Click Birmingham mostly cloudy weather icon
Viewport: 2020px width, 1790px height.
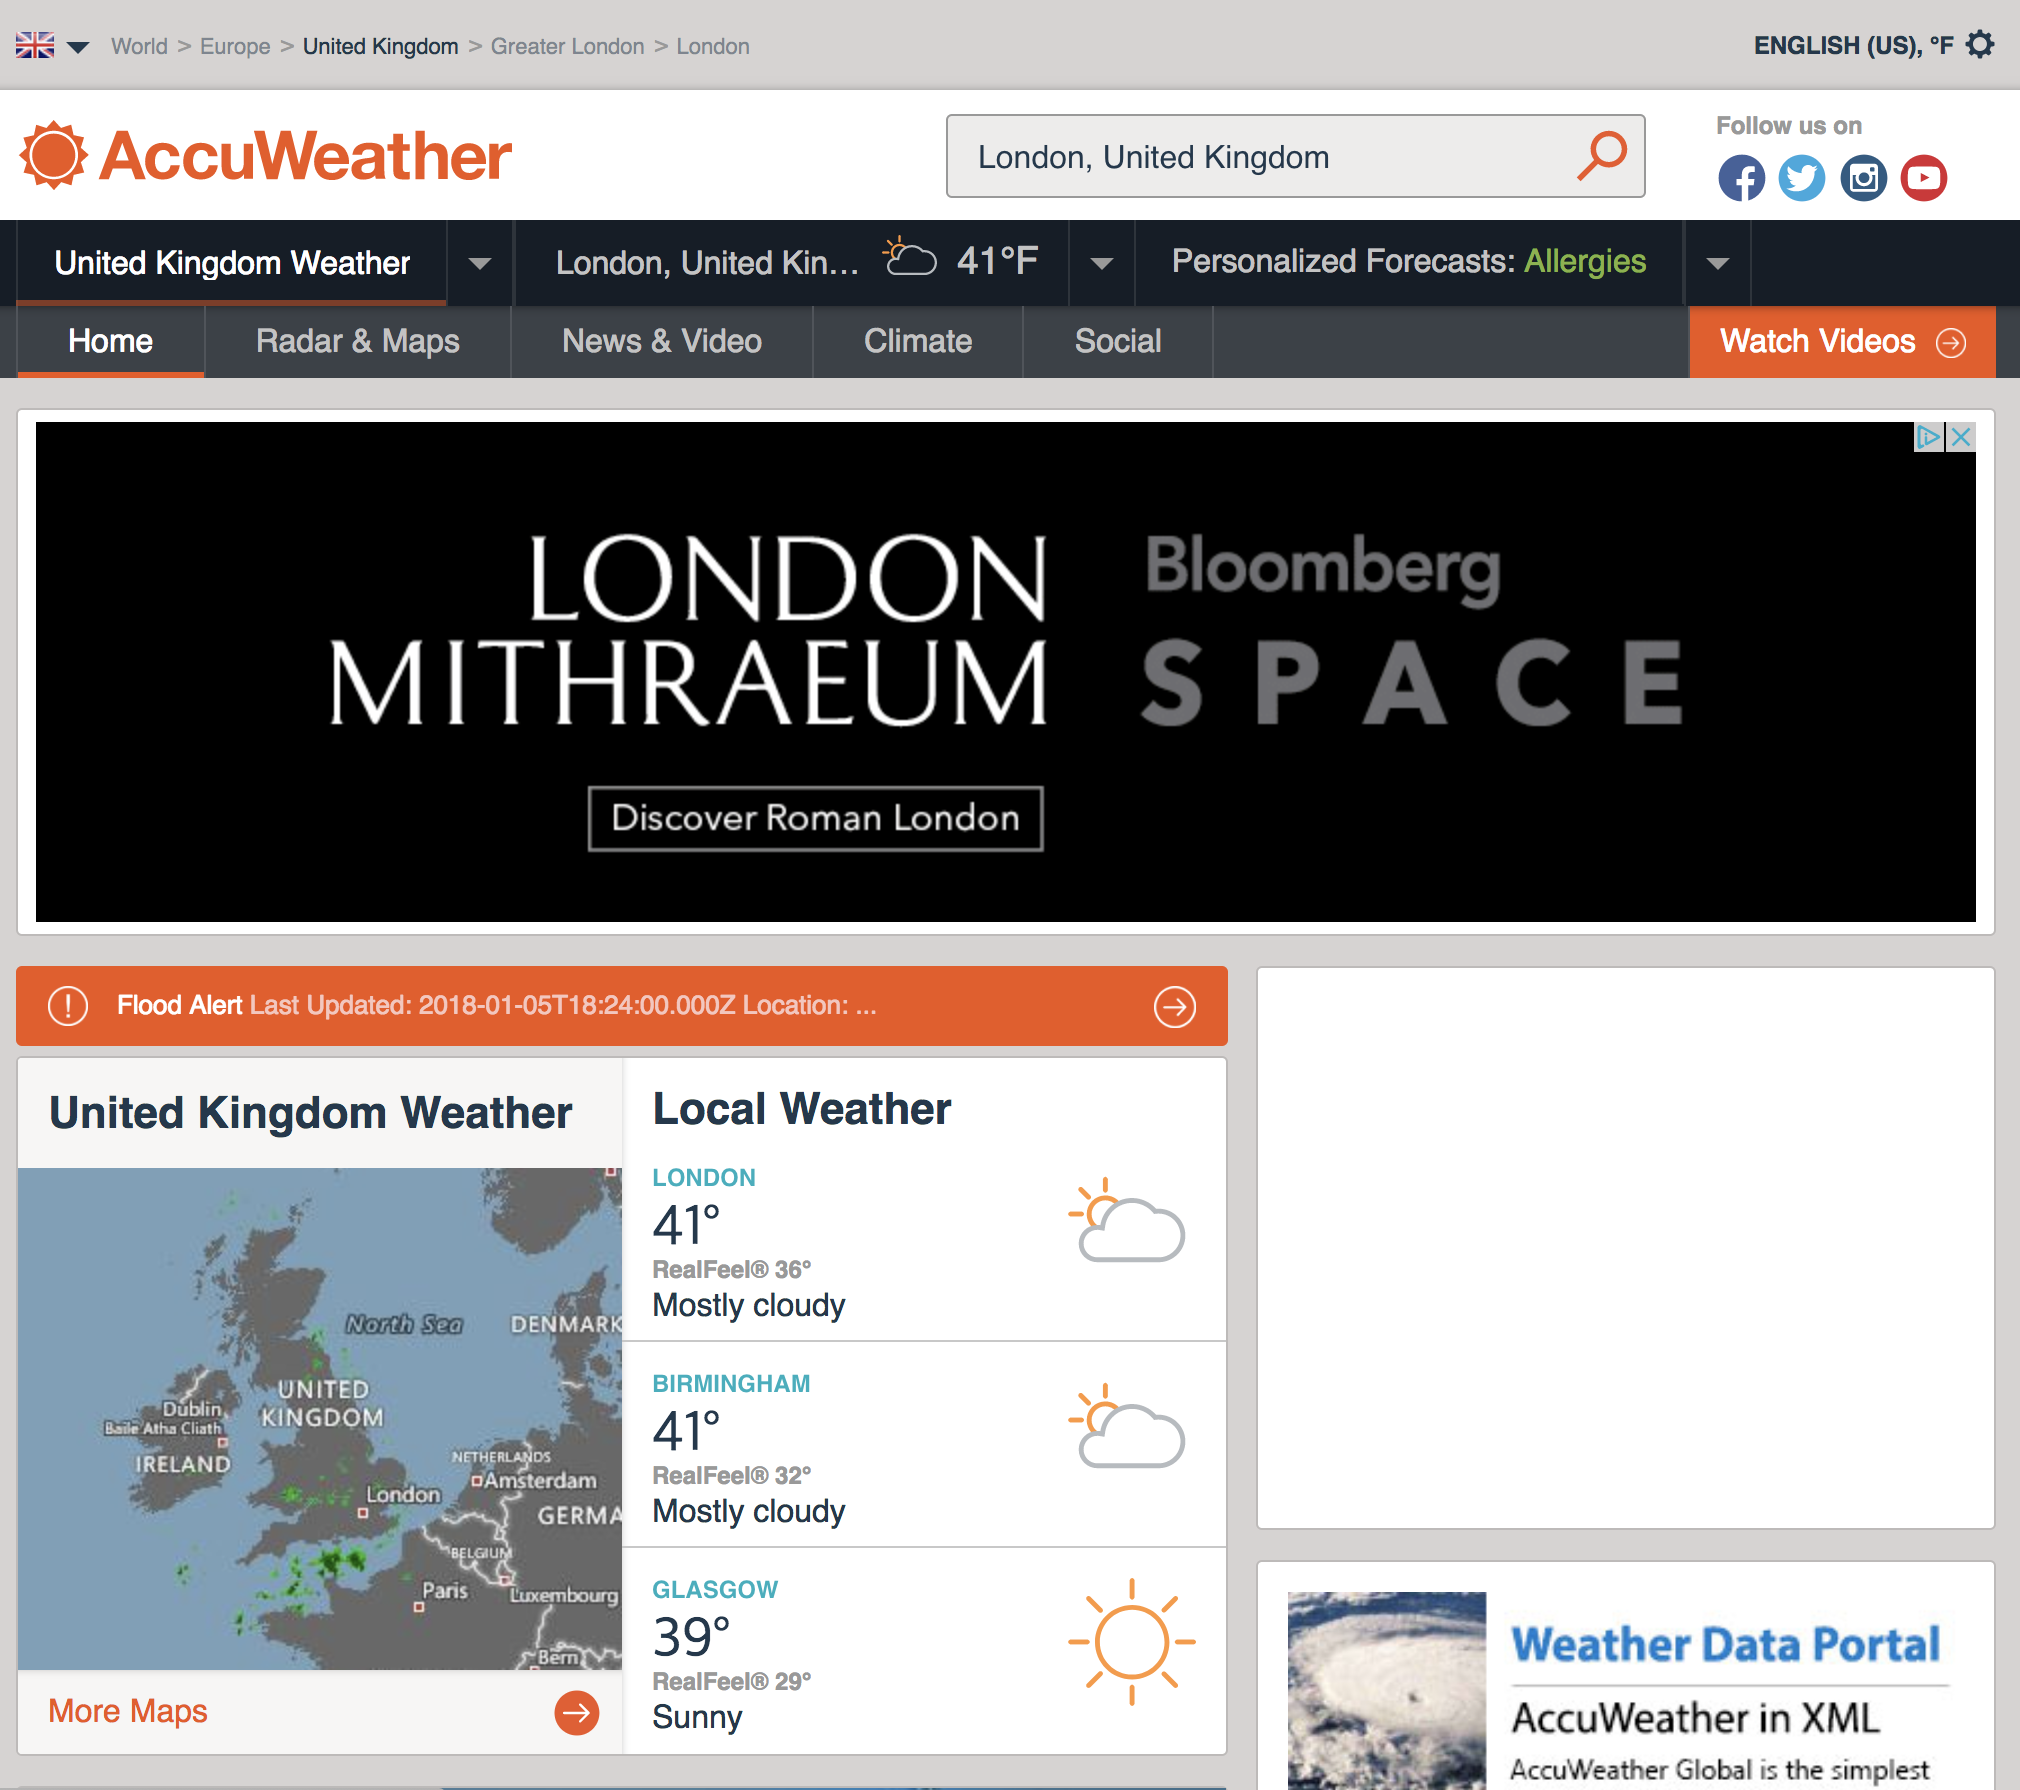coord(1127,1426)
